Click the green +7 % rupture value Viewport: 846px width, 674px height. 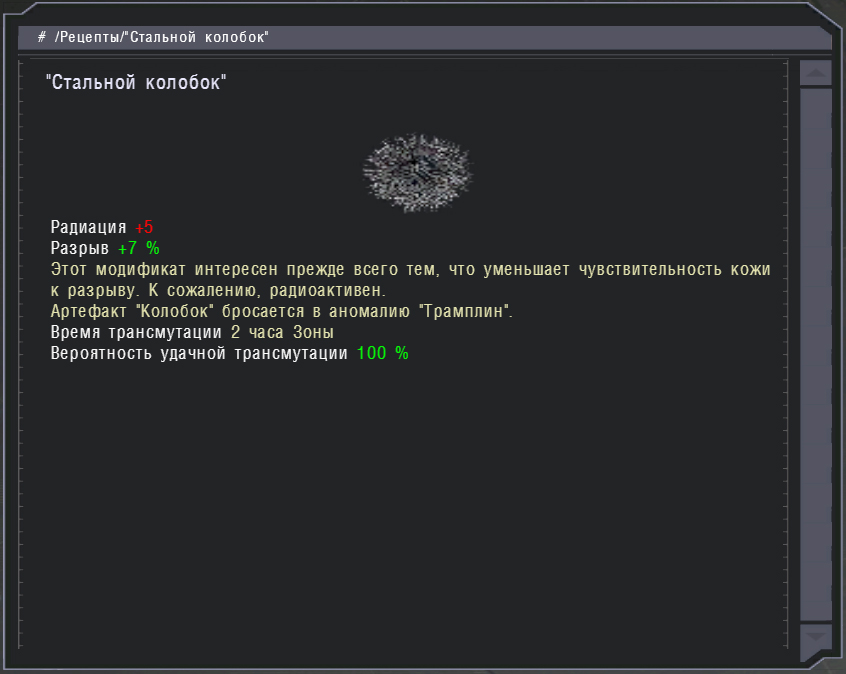pyautogui.click(x=138, y=248)
